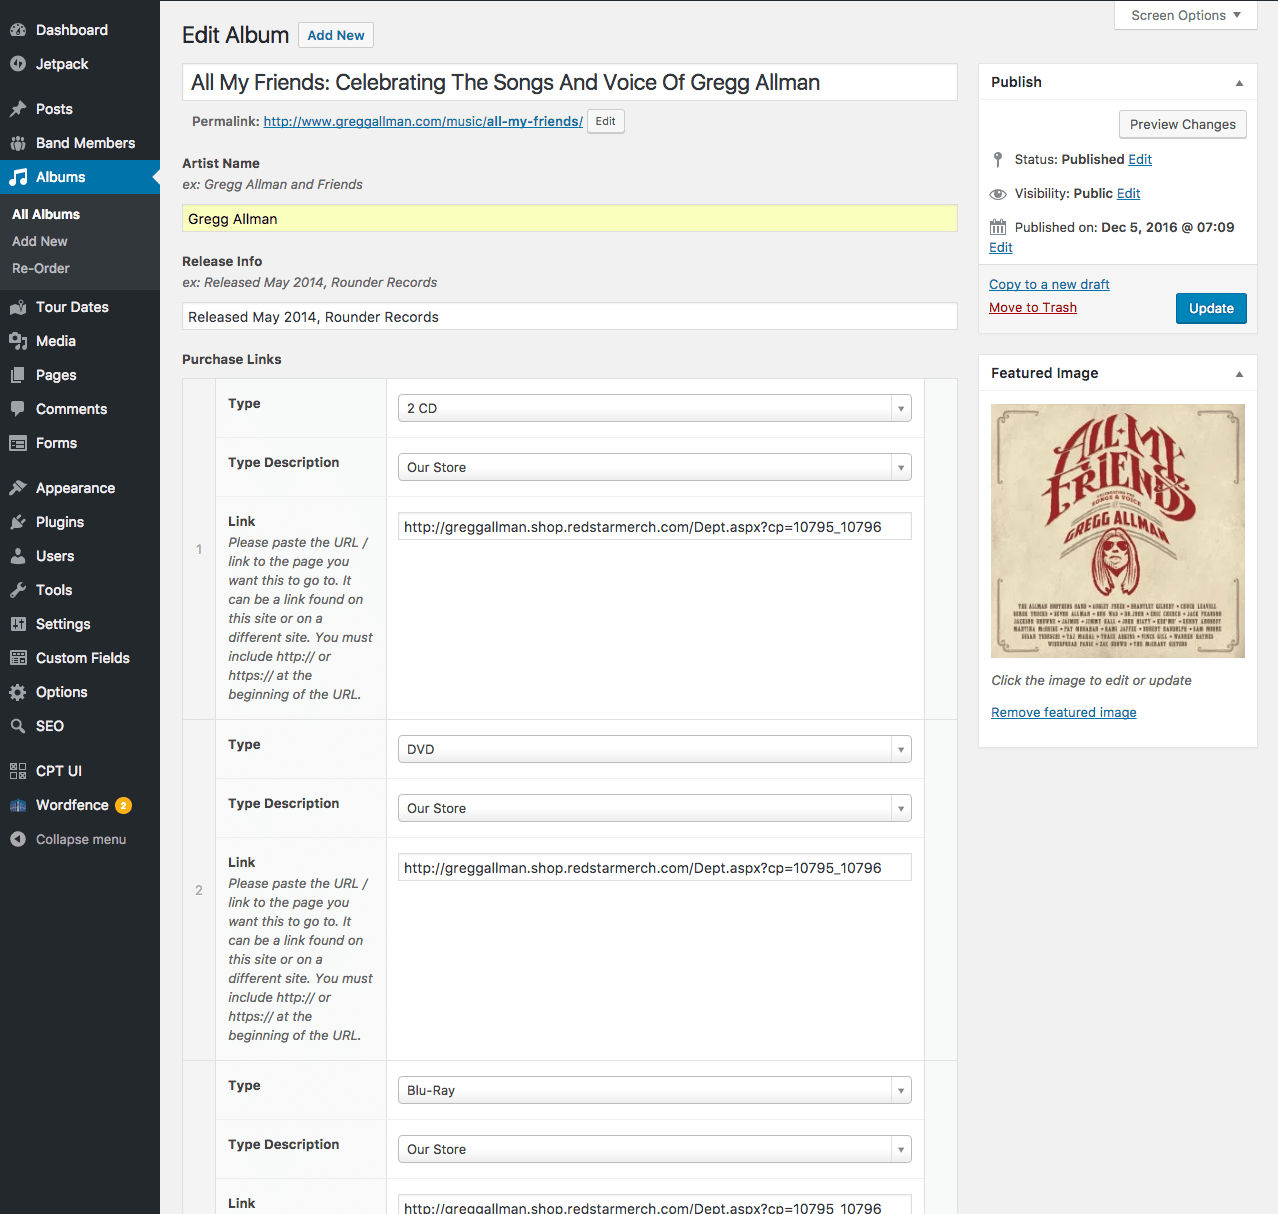Click the Tools wrench icon
This screenshot has height=1214, width=1278.
(x=18, y=590)
